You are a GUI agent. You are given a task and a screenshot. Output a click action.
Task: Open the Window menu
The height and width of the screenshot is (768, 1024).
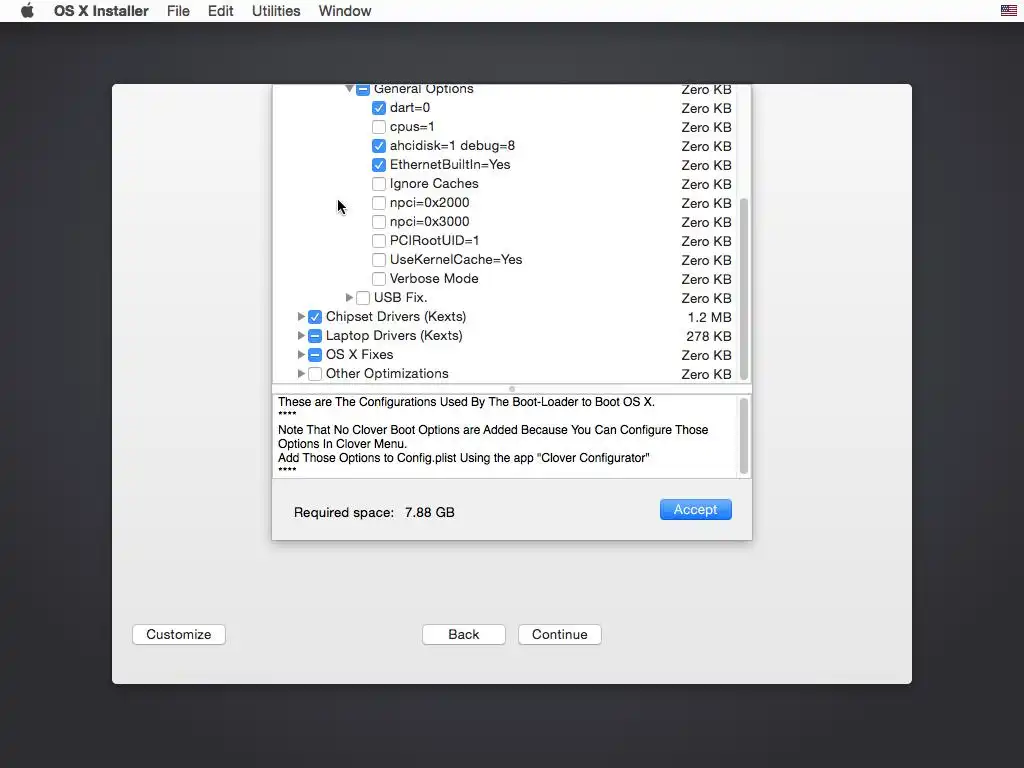click(x=345, y=11)
